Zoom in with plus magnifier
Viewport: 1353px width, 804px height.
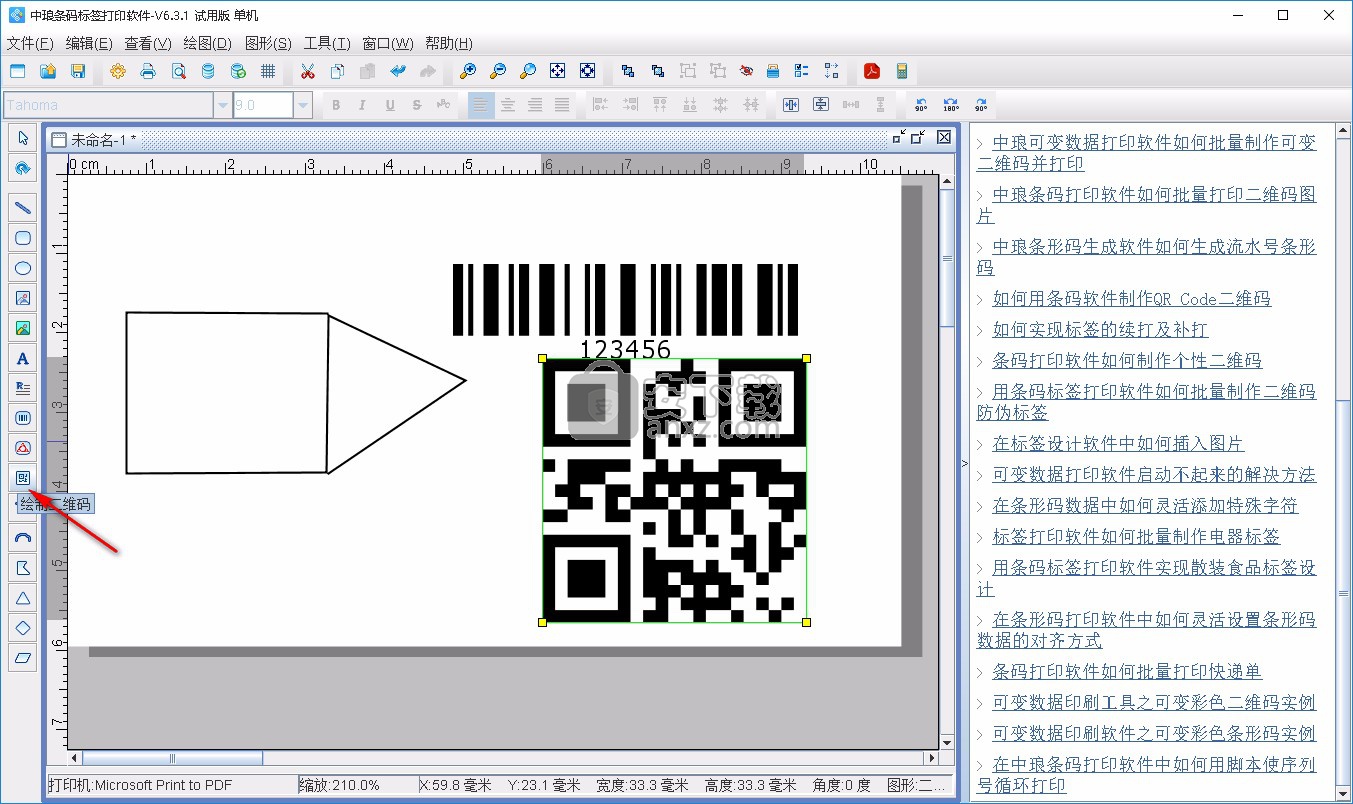[467, 71]
